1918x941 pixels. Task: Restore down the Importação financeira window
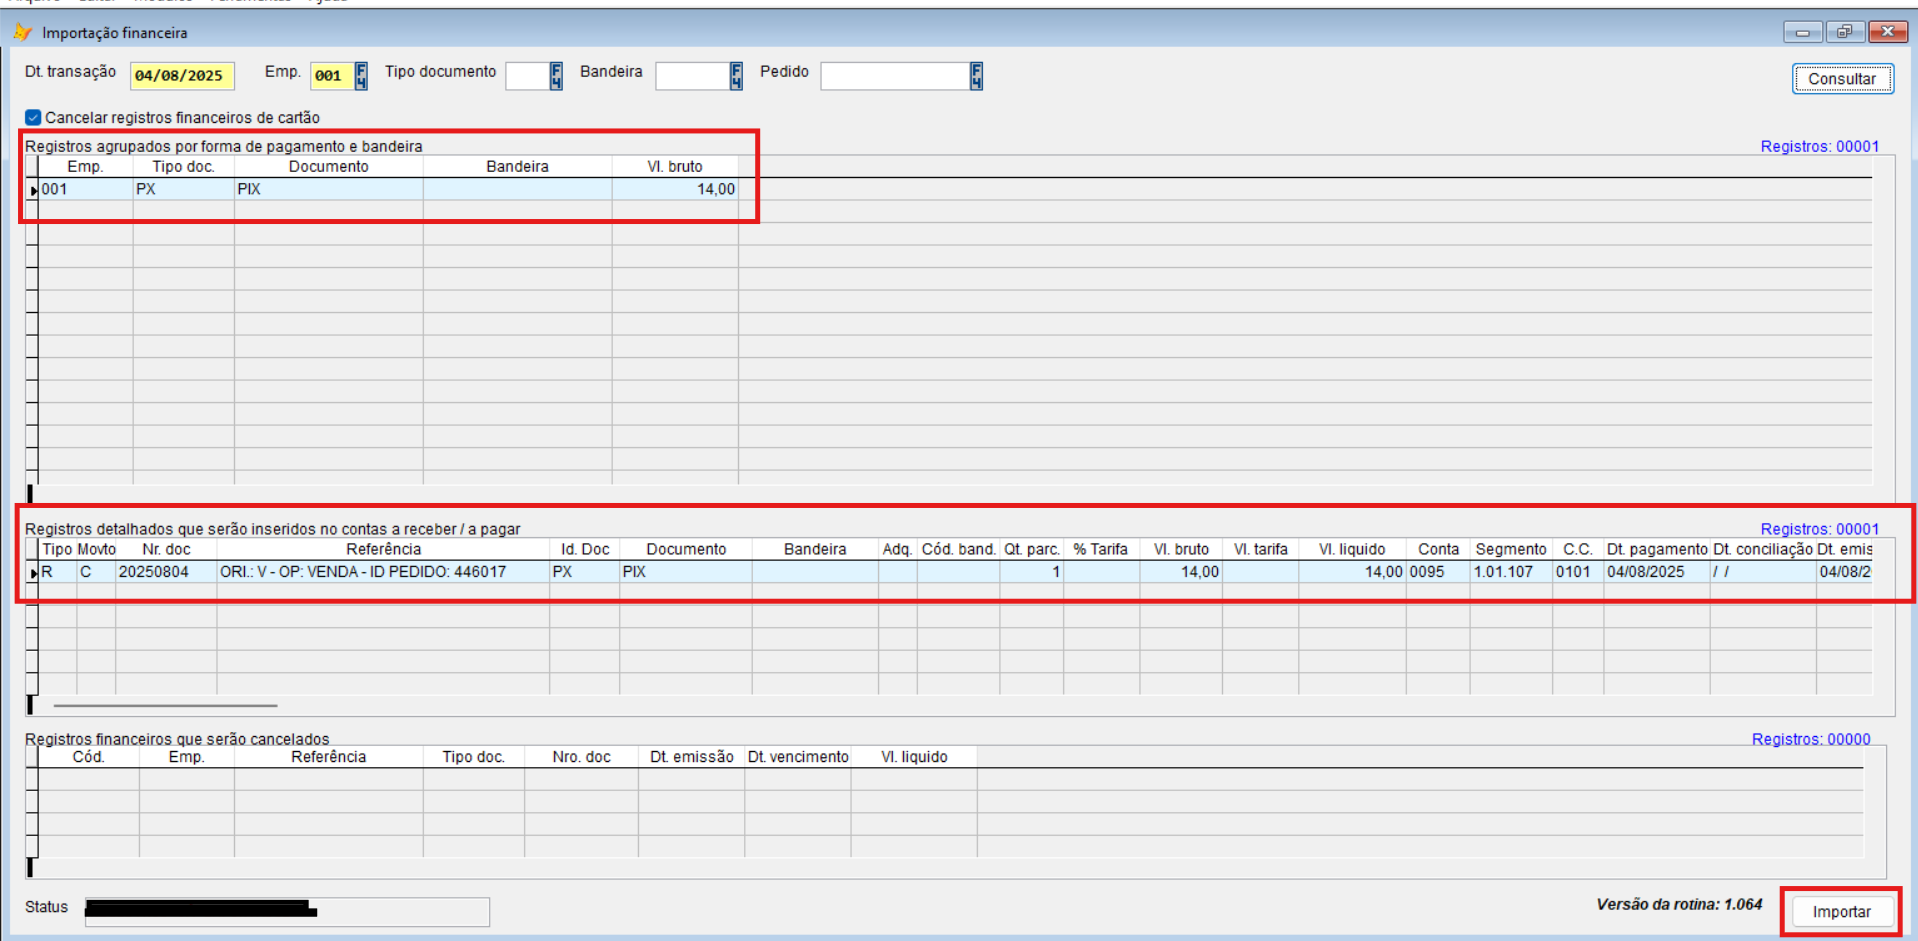click(x=1844, y=32)
